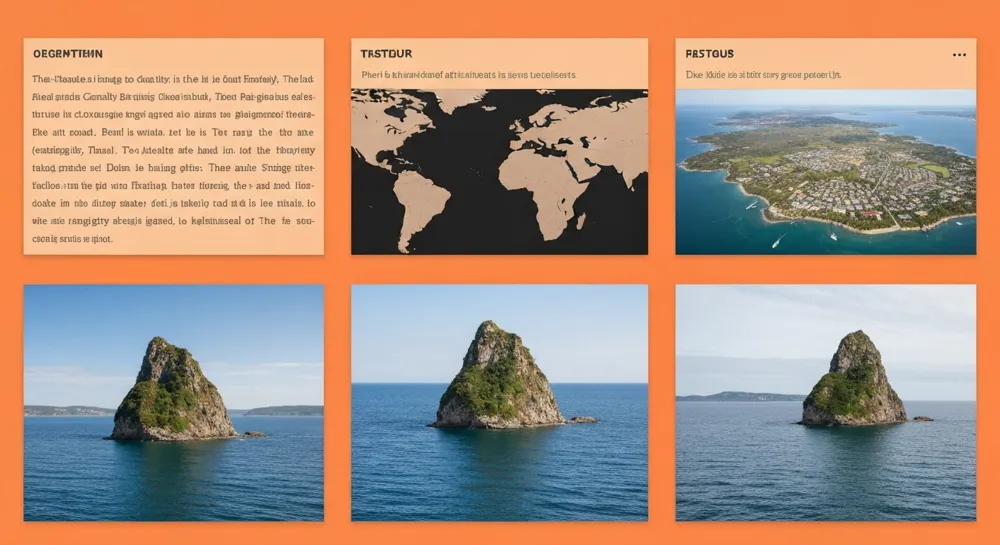Open the bottom-right rocky island photo
This screenshot has height=545, width=1000.
click(825, 402)
